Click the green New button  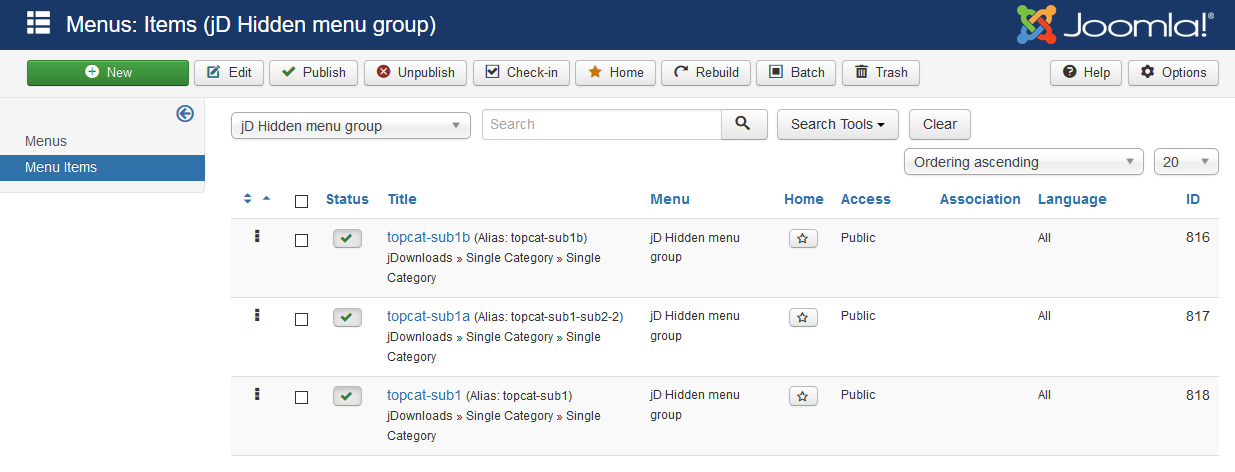point(108,72)
